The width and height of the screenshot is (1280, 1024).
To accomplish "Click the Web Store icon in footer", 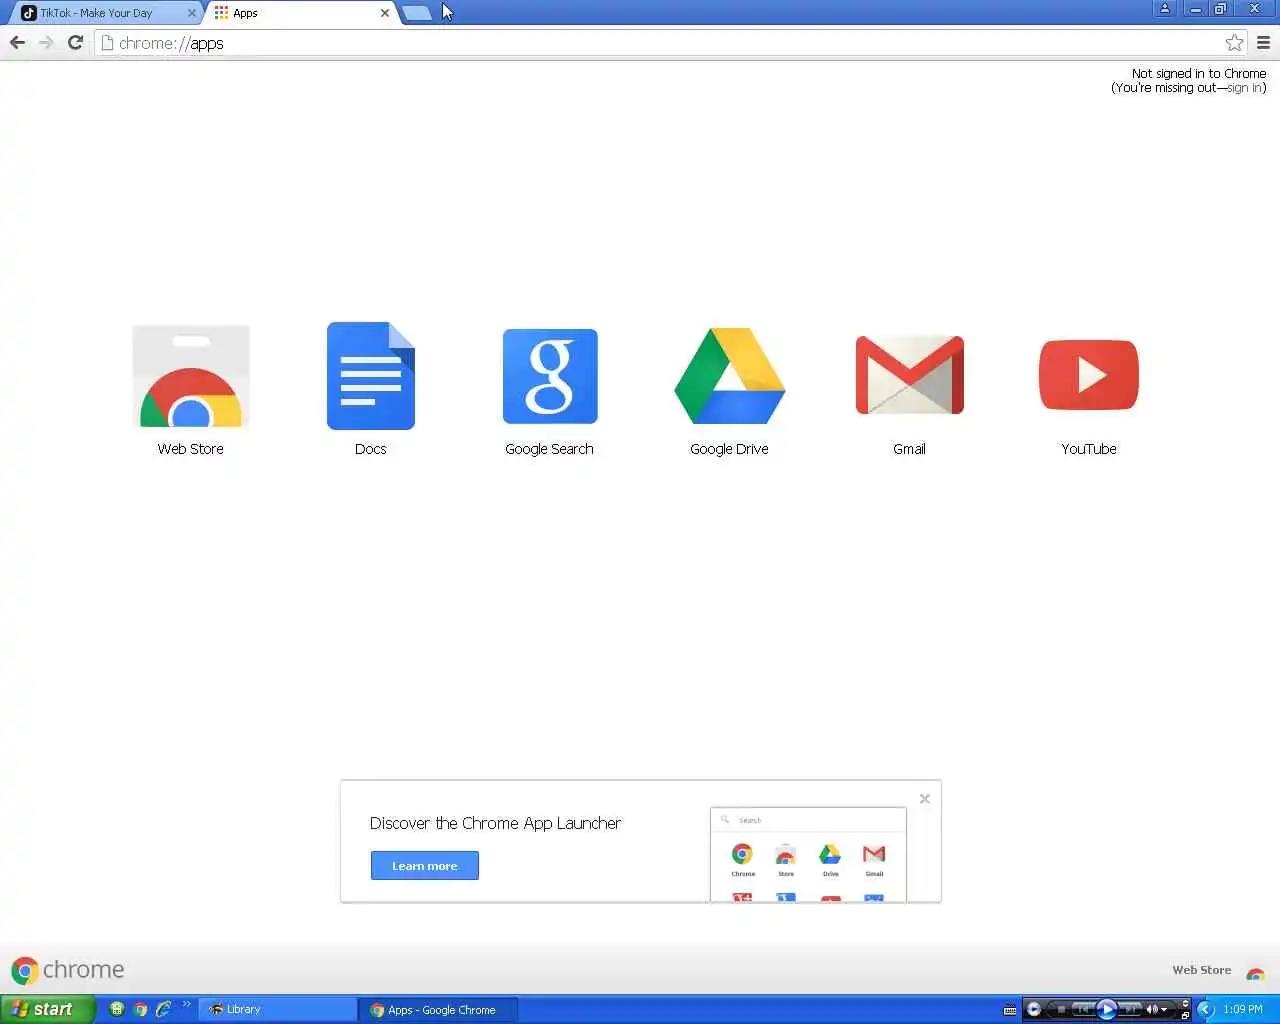I will click(x=1256, y=972).
